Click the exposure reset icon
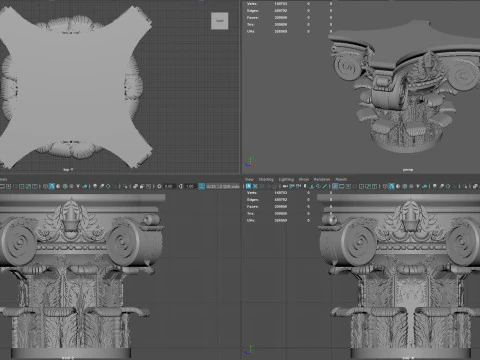Viewport: 480px width, 360px height. [159, 186]
